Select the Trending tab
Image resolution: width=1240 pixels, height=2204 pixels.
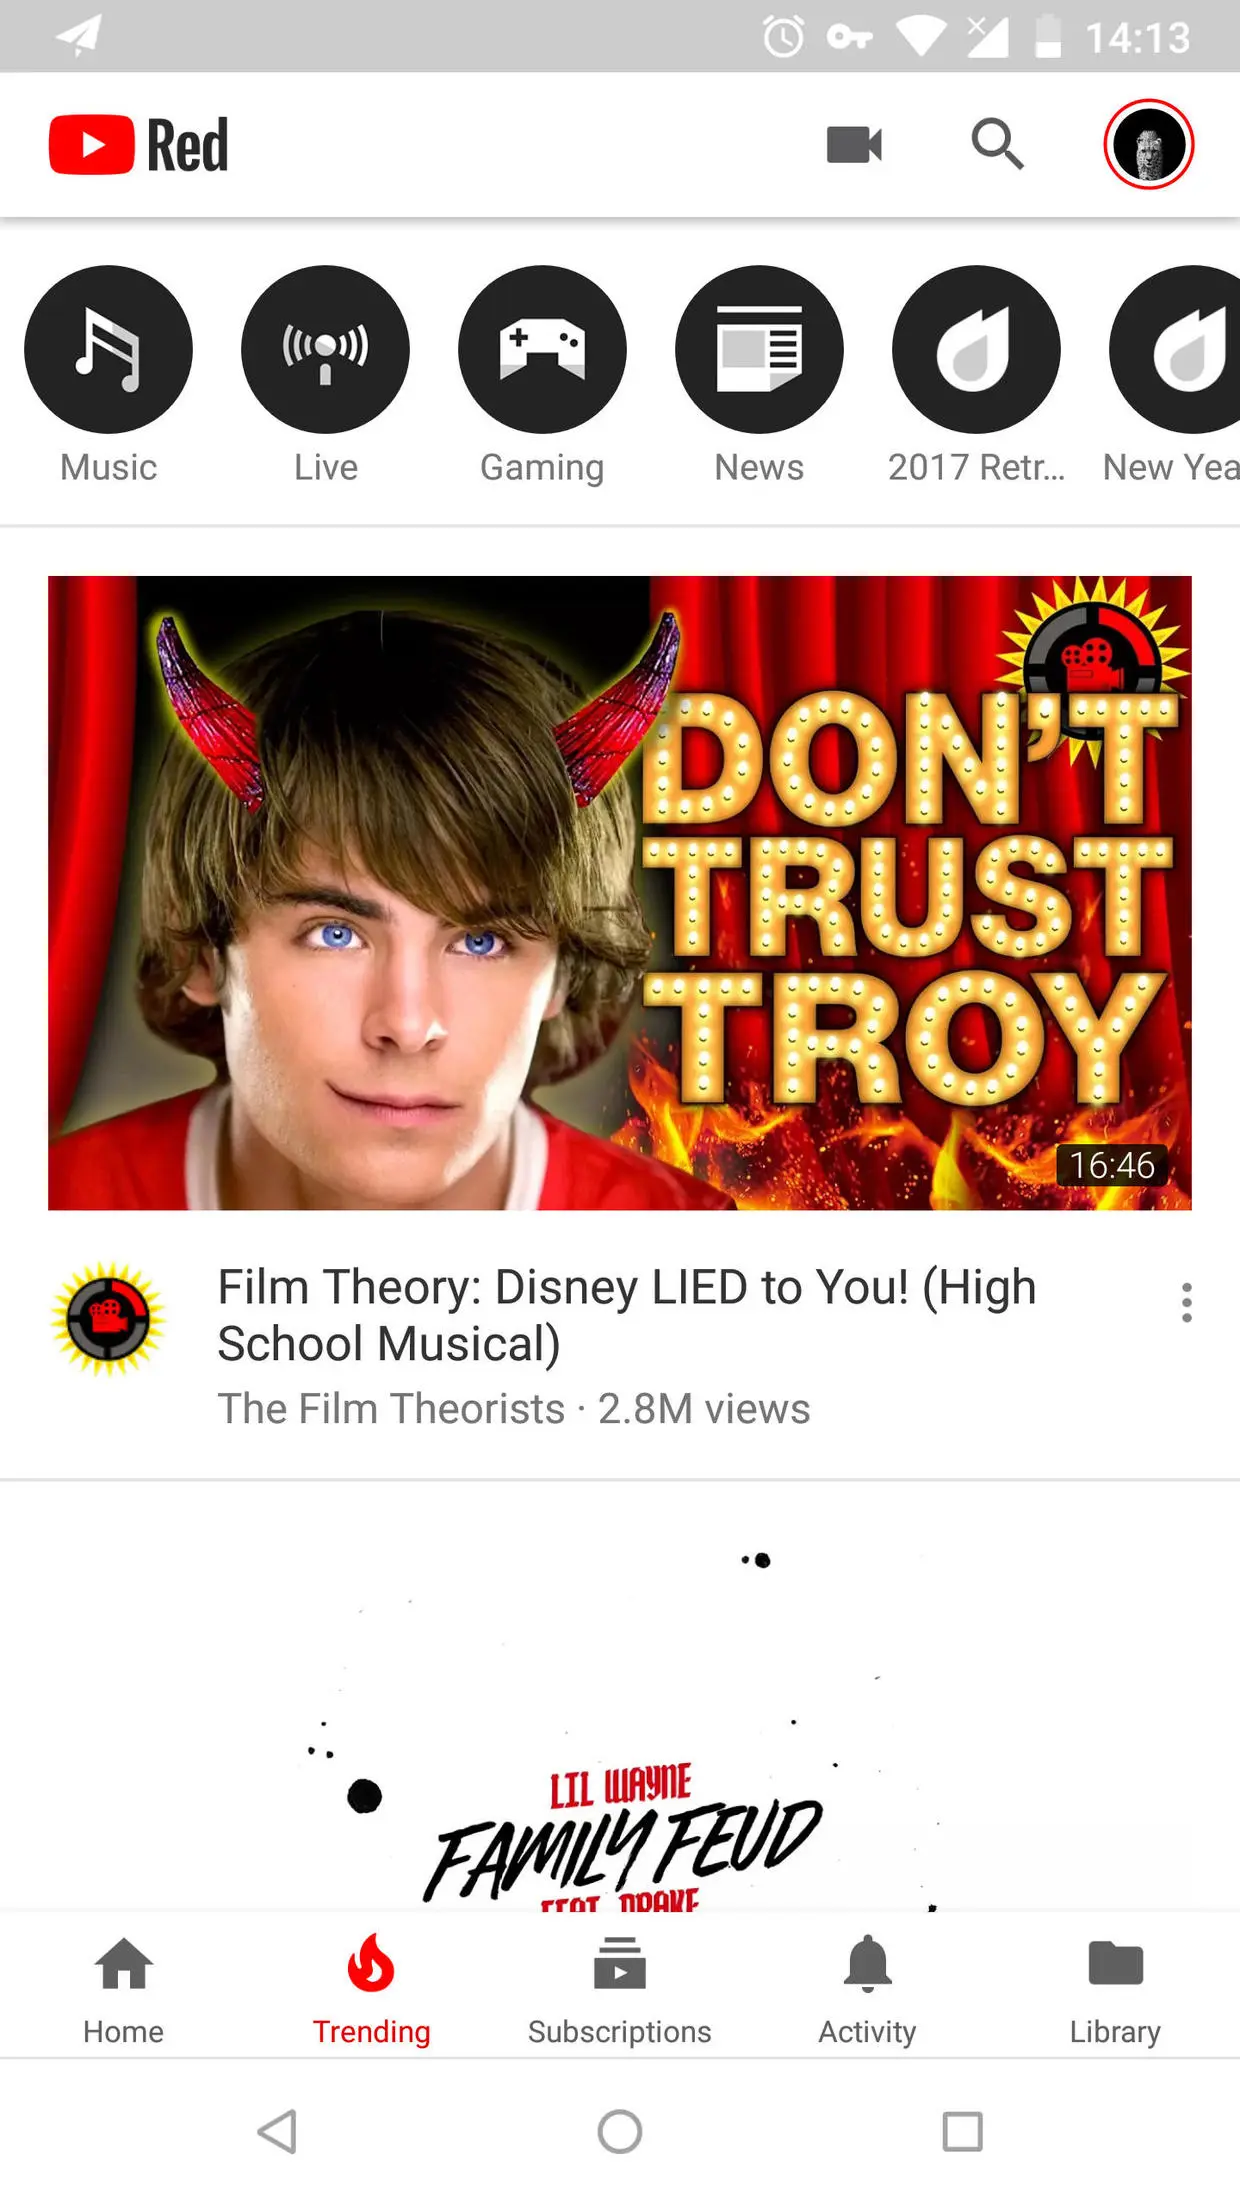pos(371,1988)
